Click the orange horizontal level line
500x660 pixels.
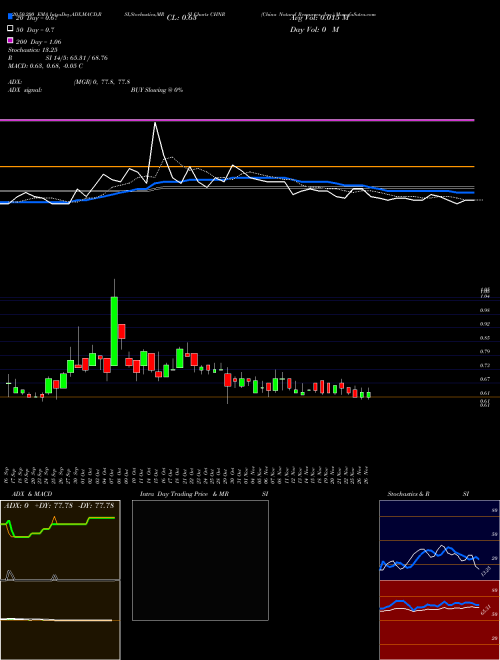click(237, 167)
